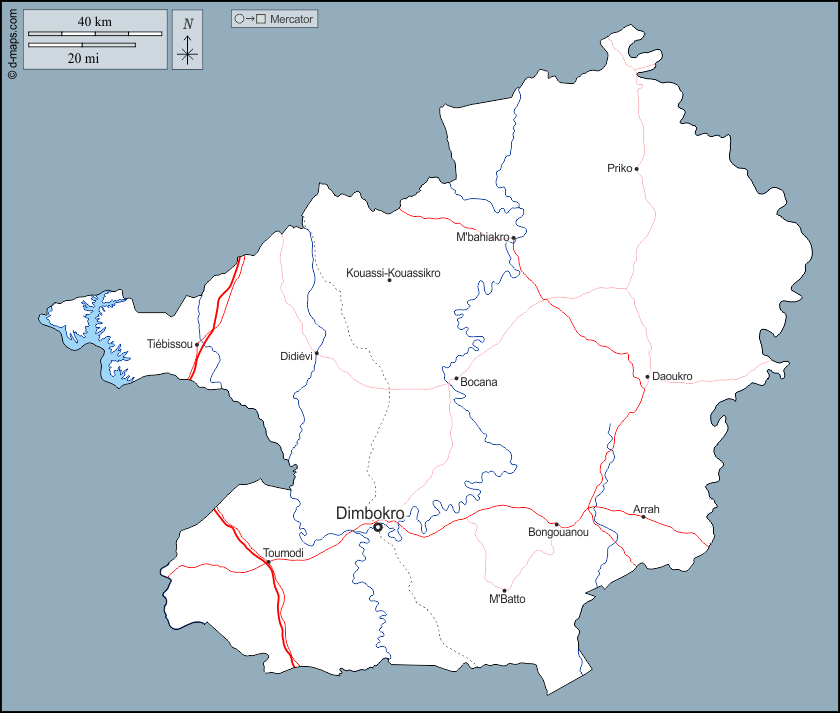Viewport: 840px width, 713px height.
Task: Click the Bongouanou town dot
Action: click(557, 524)
